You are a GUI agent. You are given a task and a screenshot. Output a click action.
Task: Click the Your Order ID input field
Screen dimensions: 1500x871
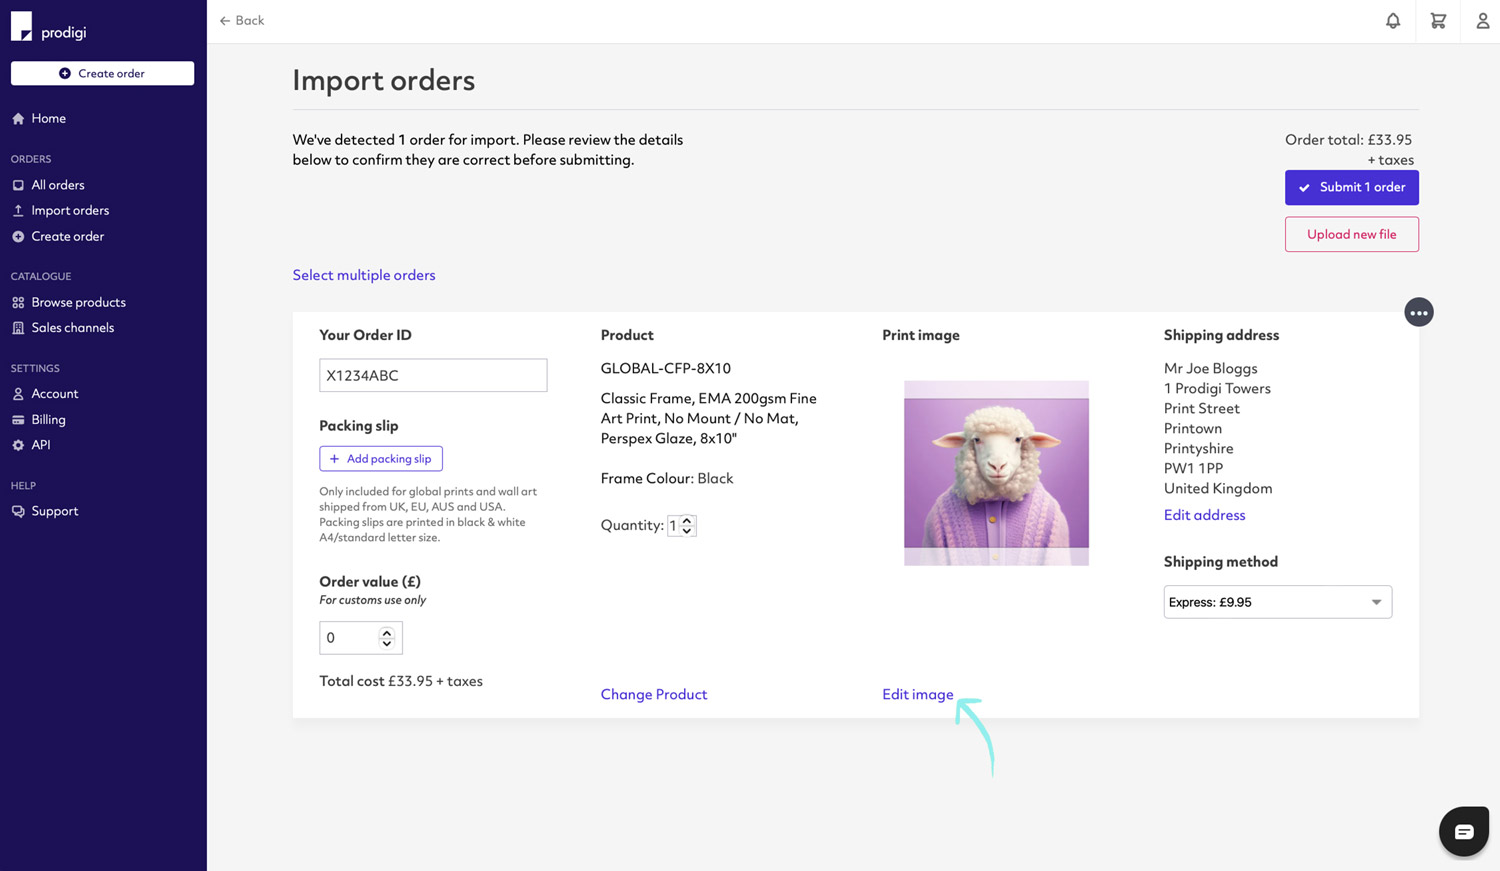[x=433, y=376]
